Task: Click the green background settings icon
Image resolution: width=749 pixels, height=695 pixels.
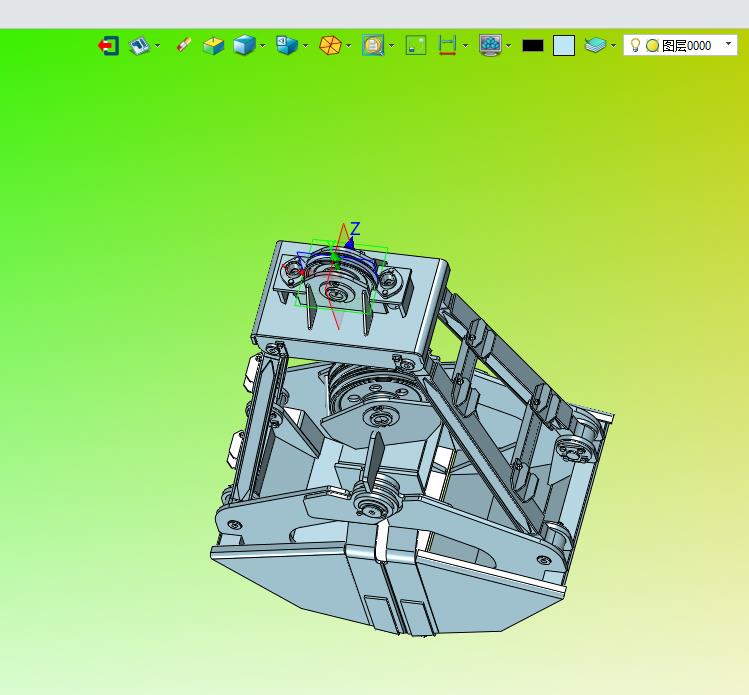Action: click(416, 45)
